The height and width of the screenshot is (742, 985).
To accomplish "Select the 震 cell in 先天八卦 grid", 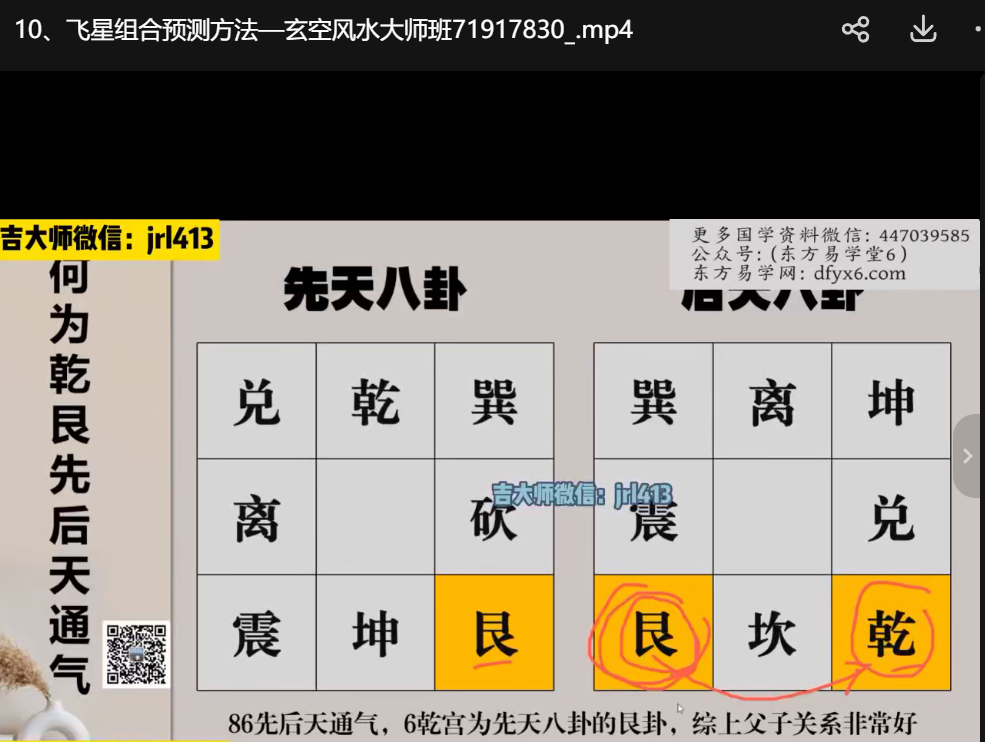I will pyautogui.click(x=257, y=633).
